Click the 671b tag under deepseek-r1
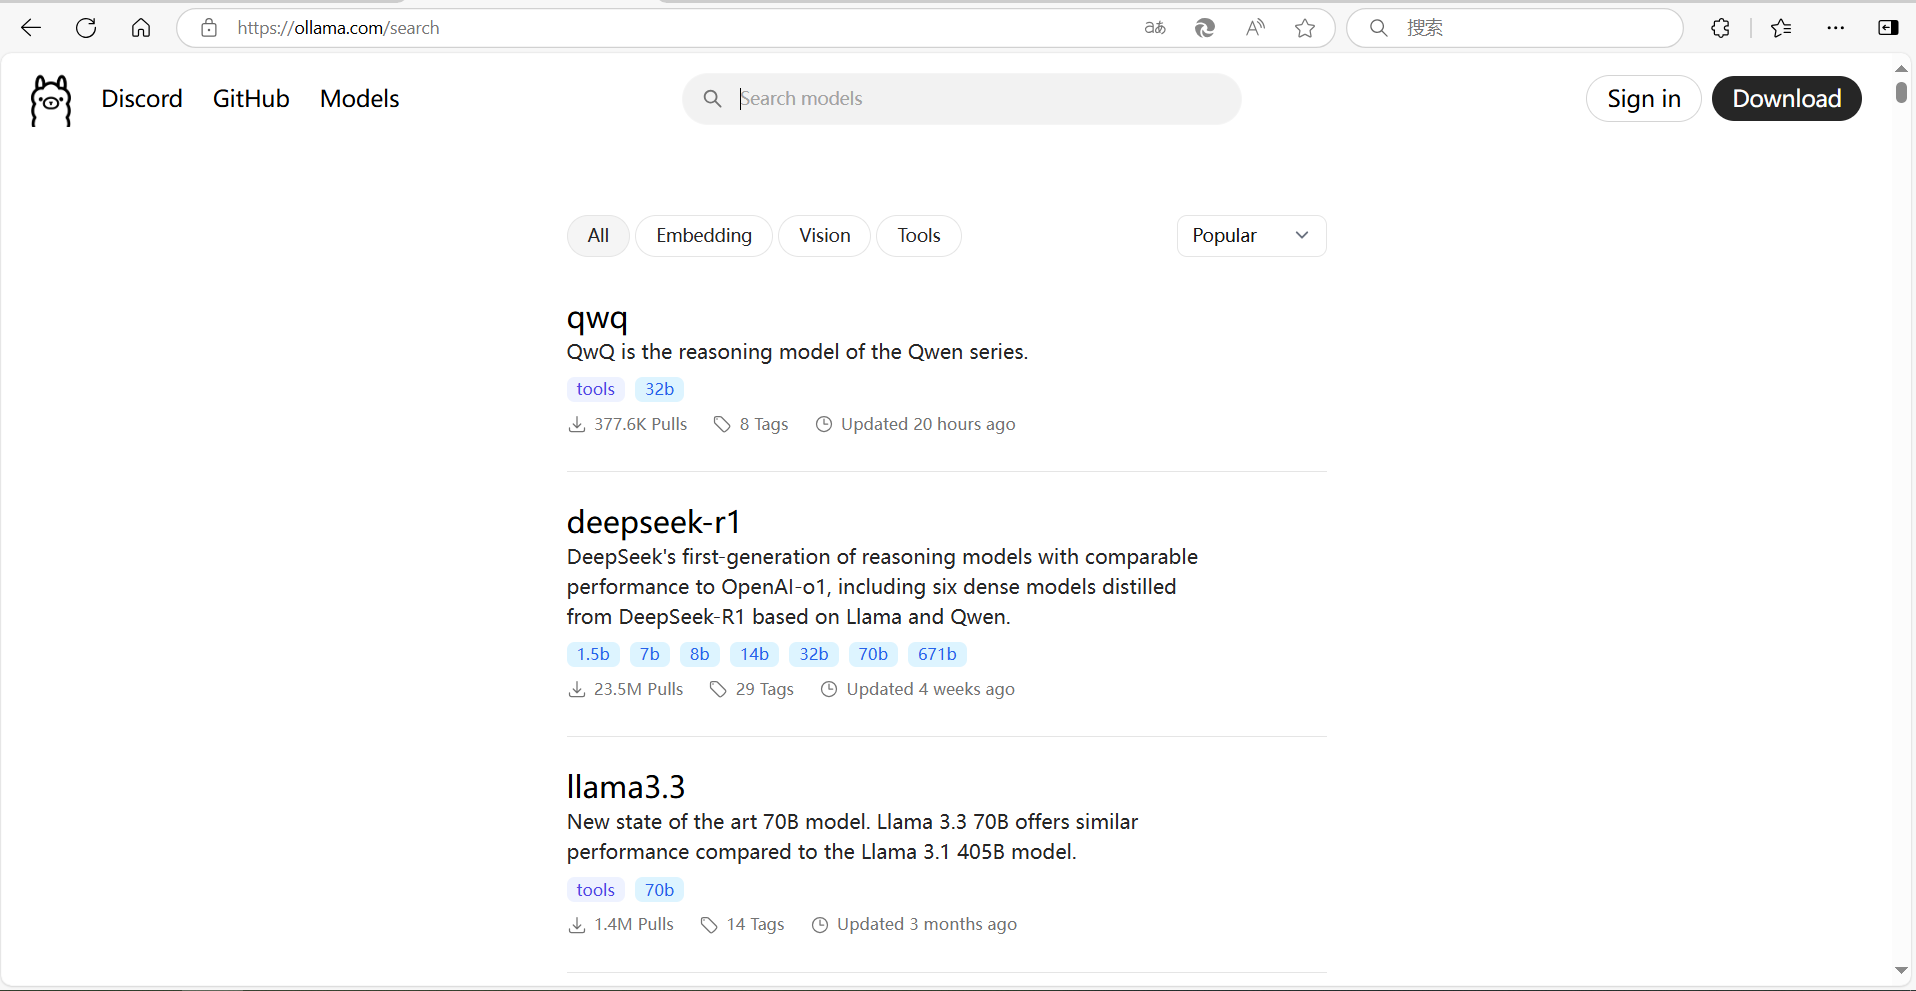The width and height of the screenshot is (1916, 991). coord(937,654)
